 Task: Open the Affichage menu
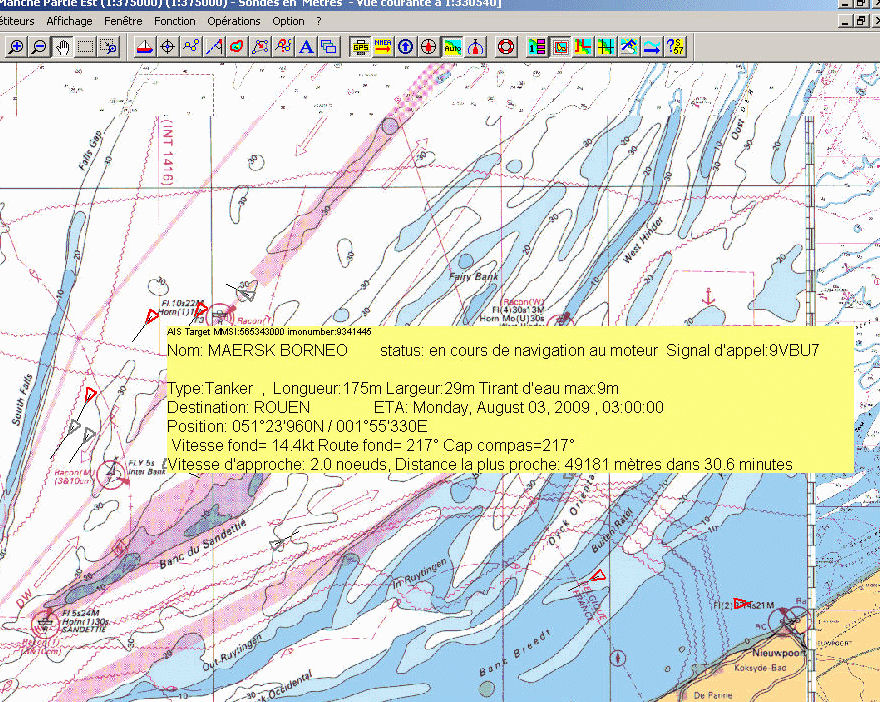tap(69, 21)
